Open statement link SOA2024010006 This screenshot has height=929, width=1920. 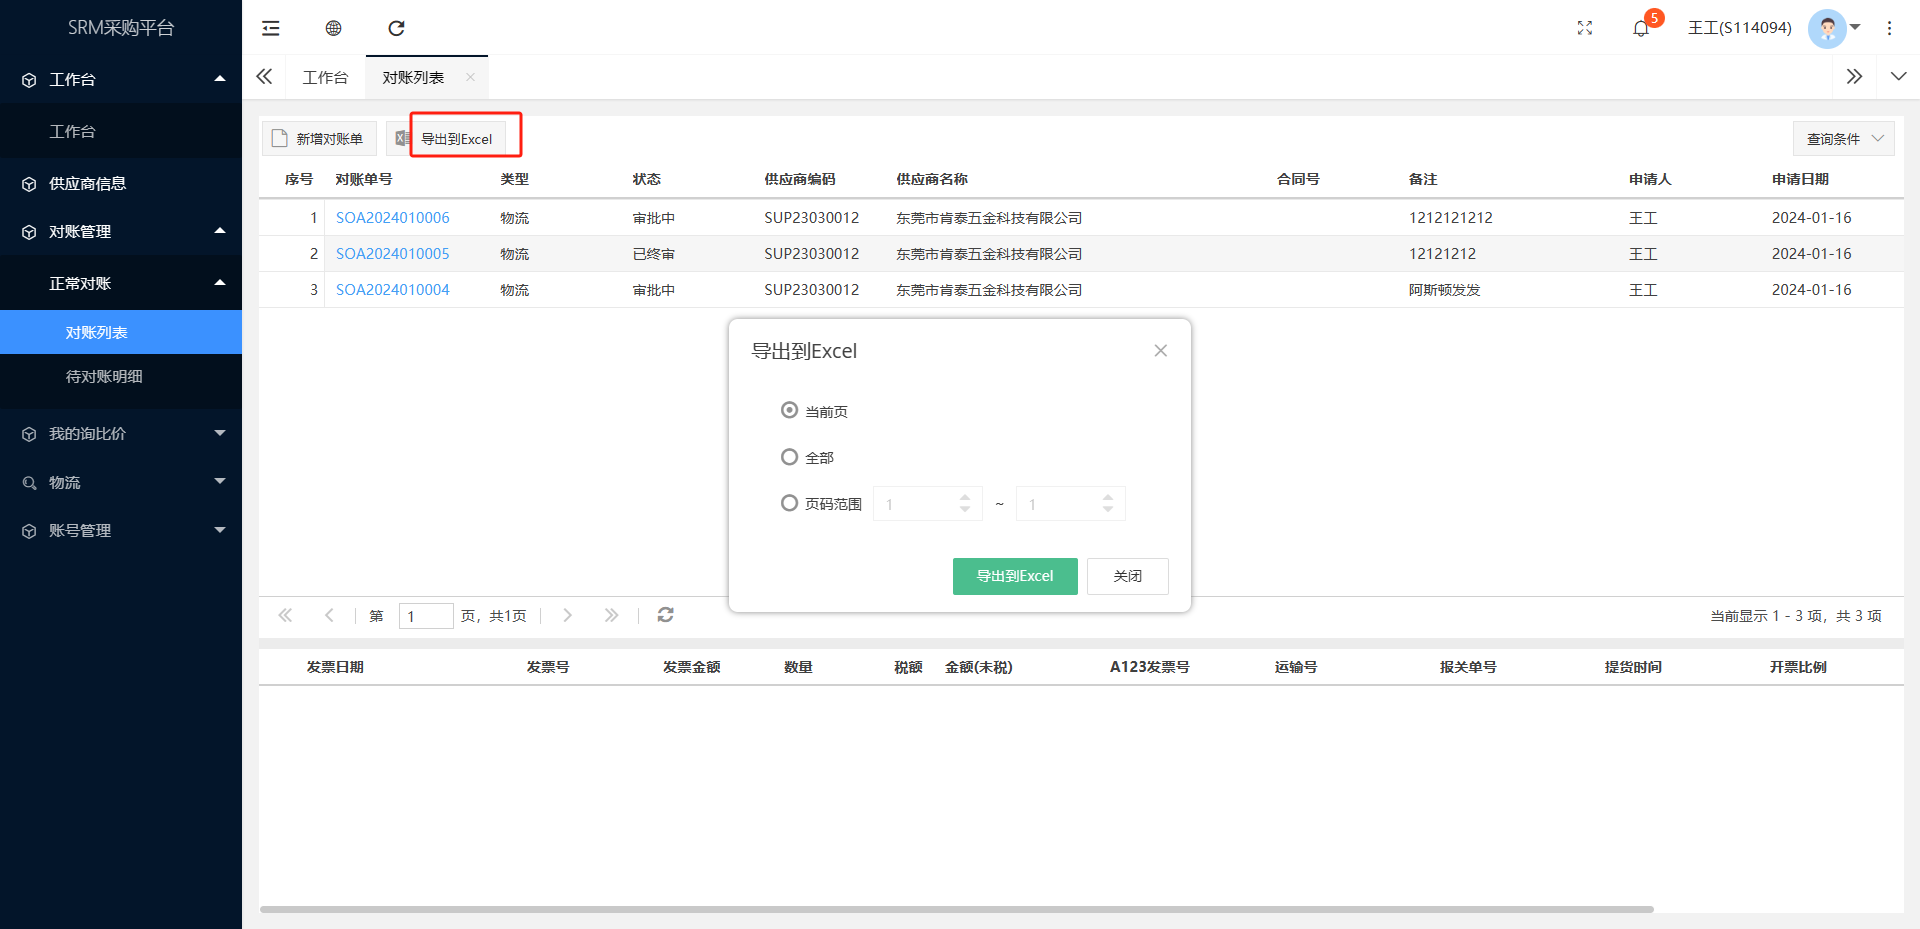pos(392,218)
